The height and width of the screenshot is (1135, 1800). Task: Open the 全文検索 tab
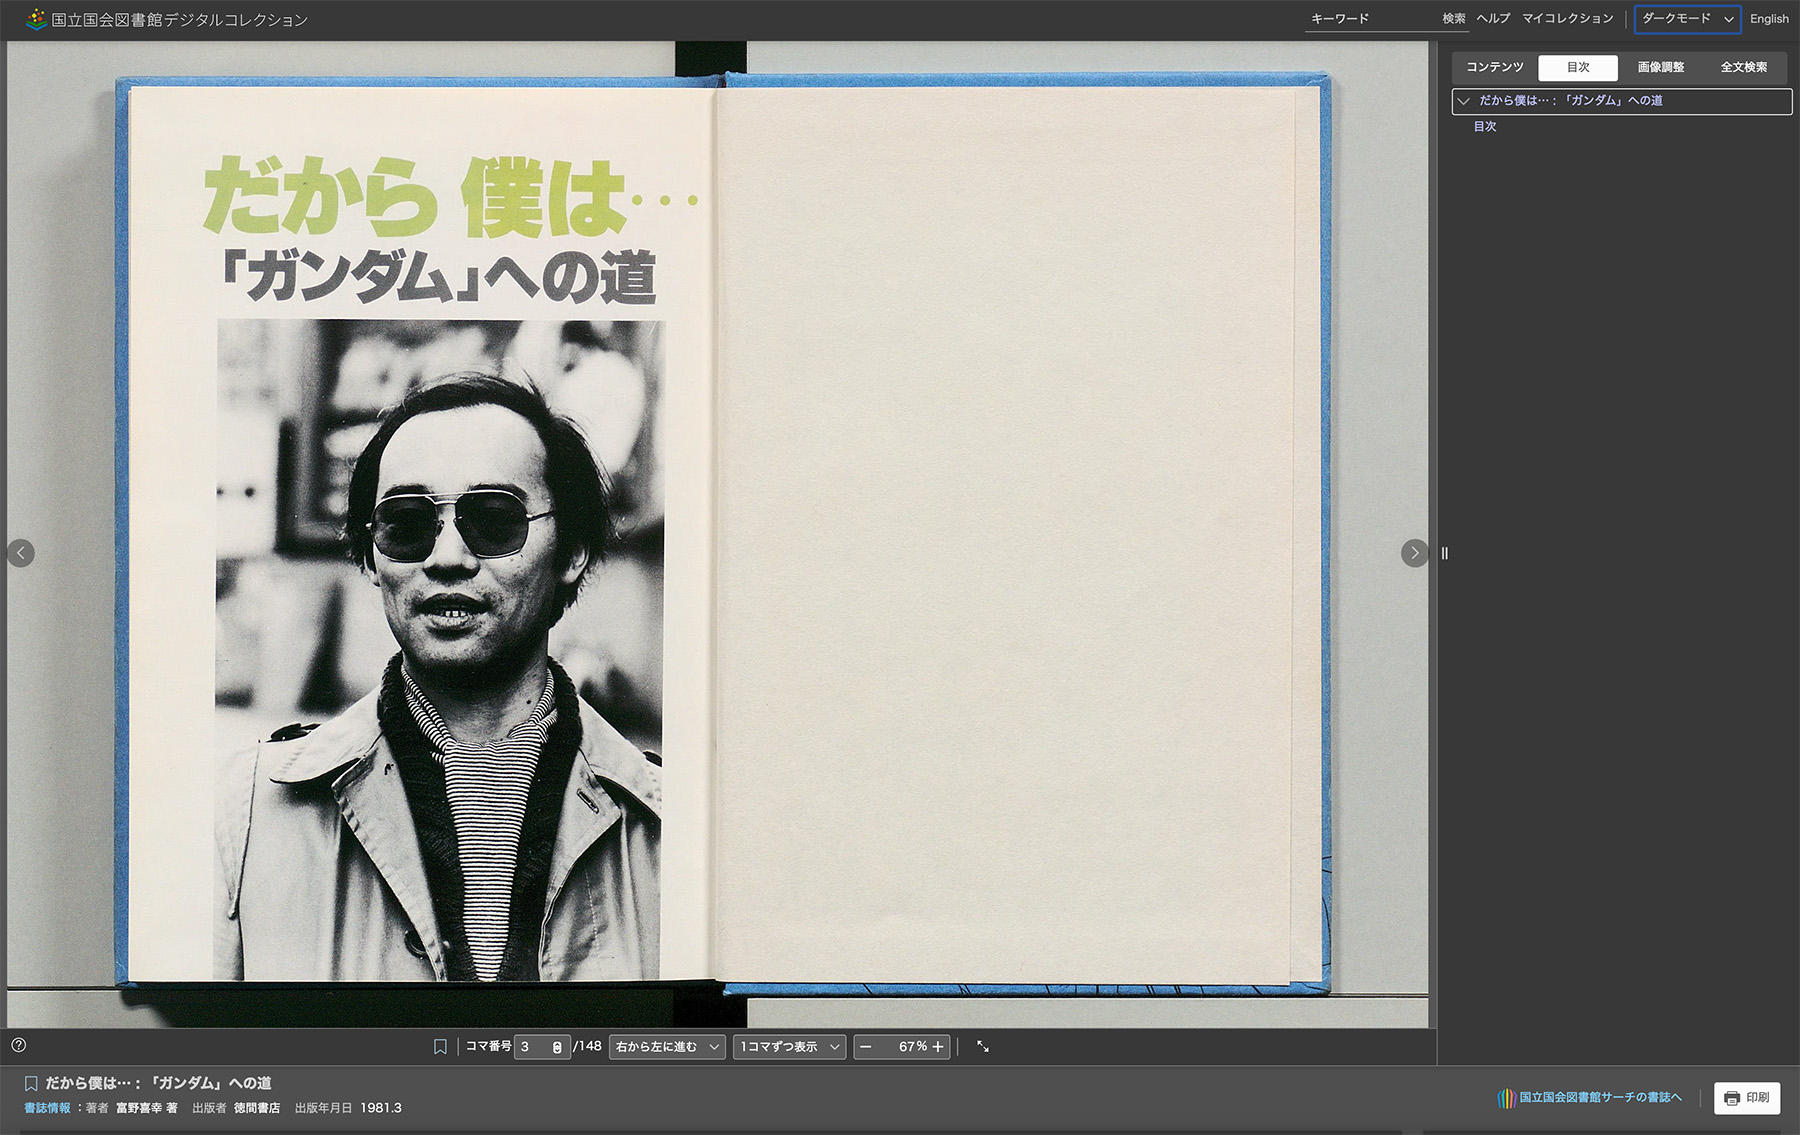click(x=1743, y=67)
